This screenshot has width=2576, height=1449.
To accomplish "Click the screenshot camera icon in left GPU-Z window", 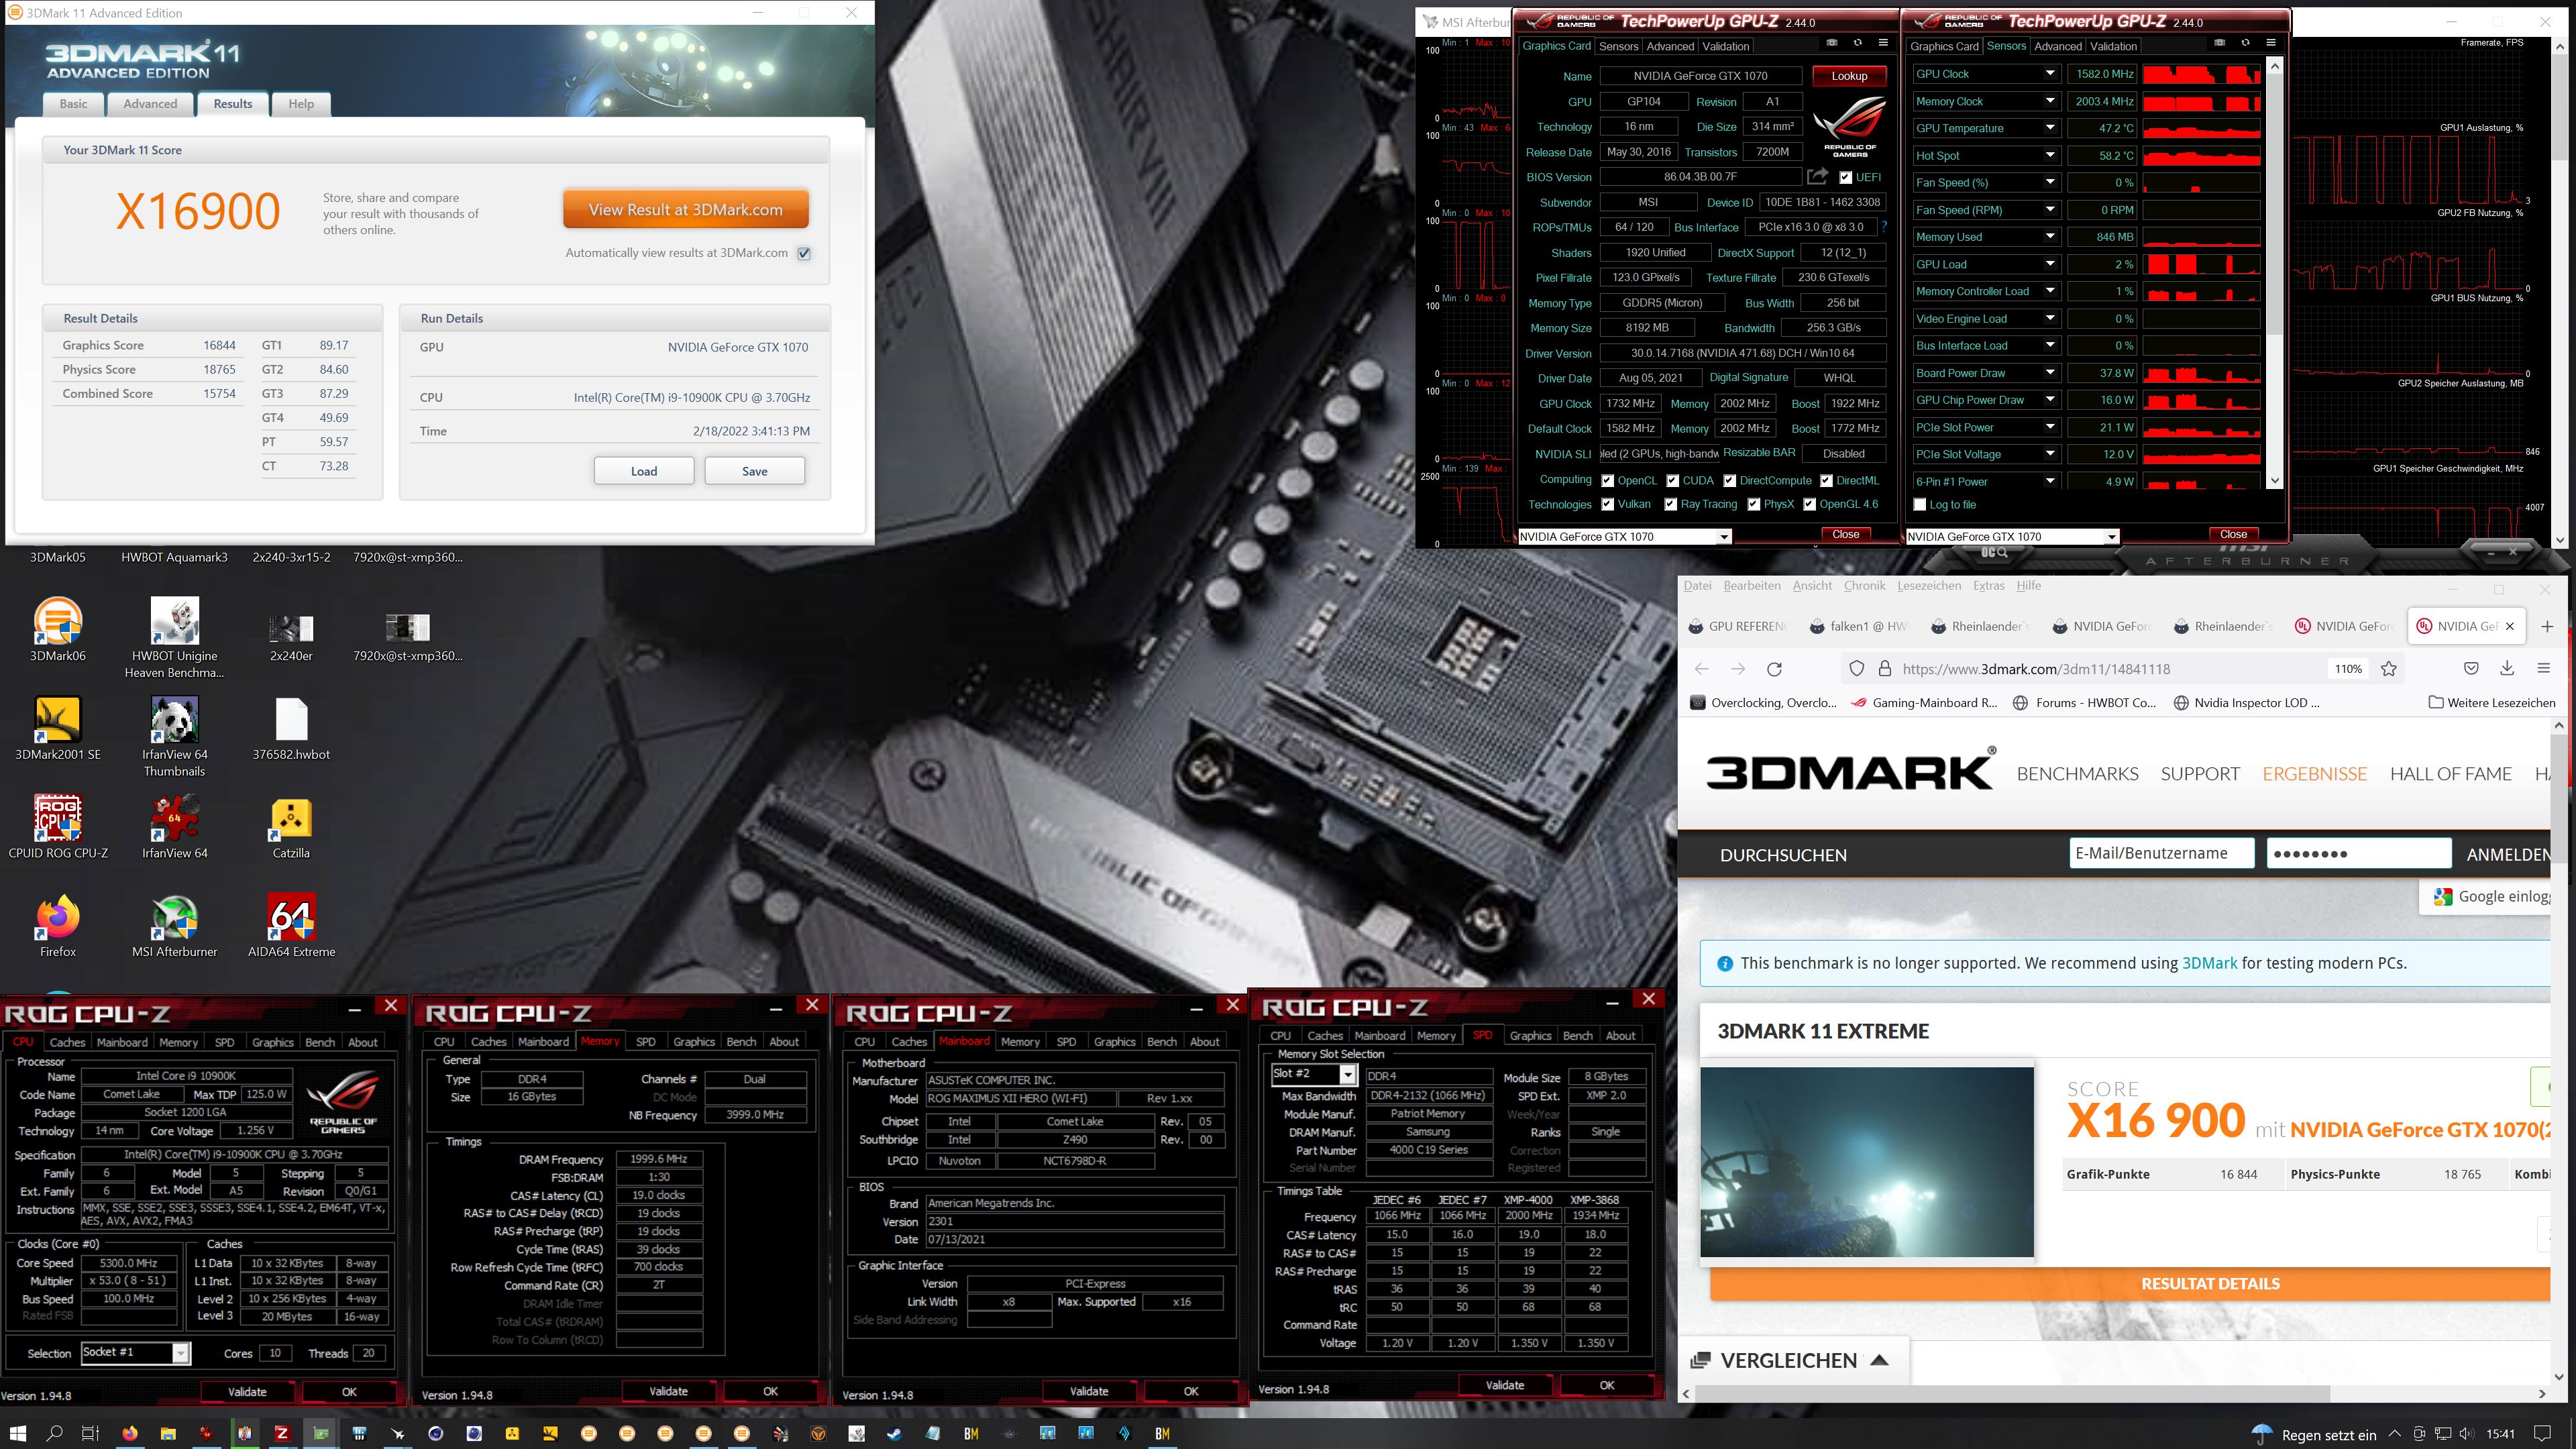I will click(x=1832, y=43).
